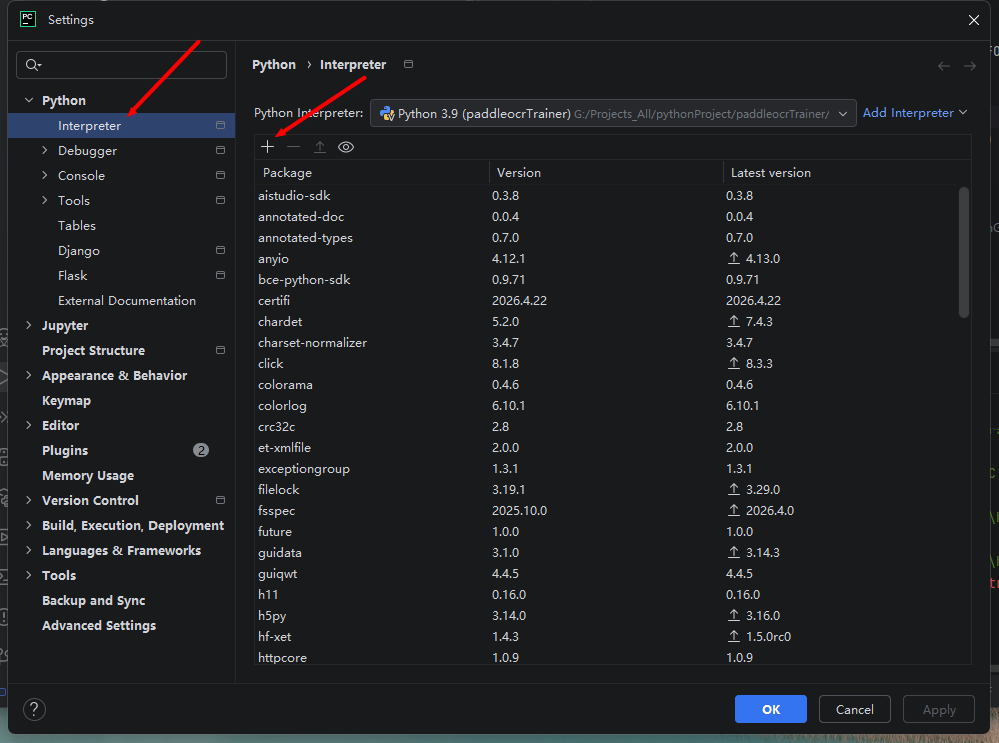The height and width of the screenshot is (743, 999).
Task: Open the Plugins settings page
Action: [65, 451]
